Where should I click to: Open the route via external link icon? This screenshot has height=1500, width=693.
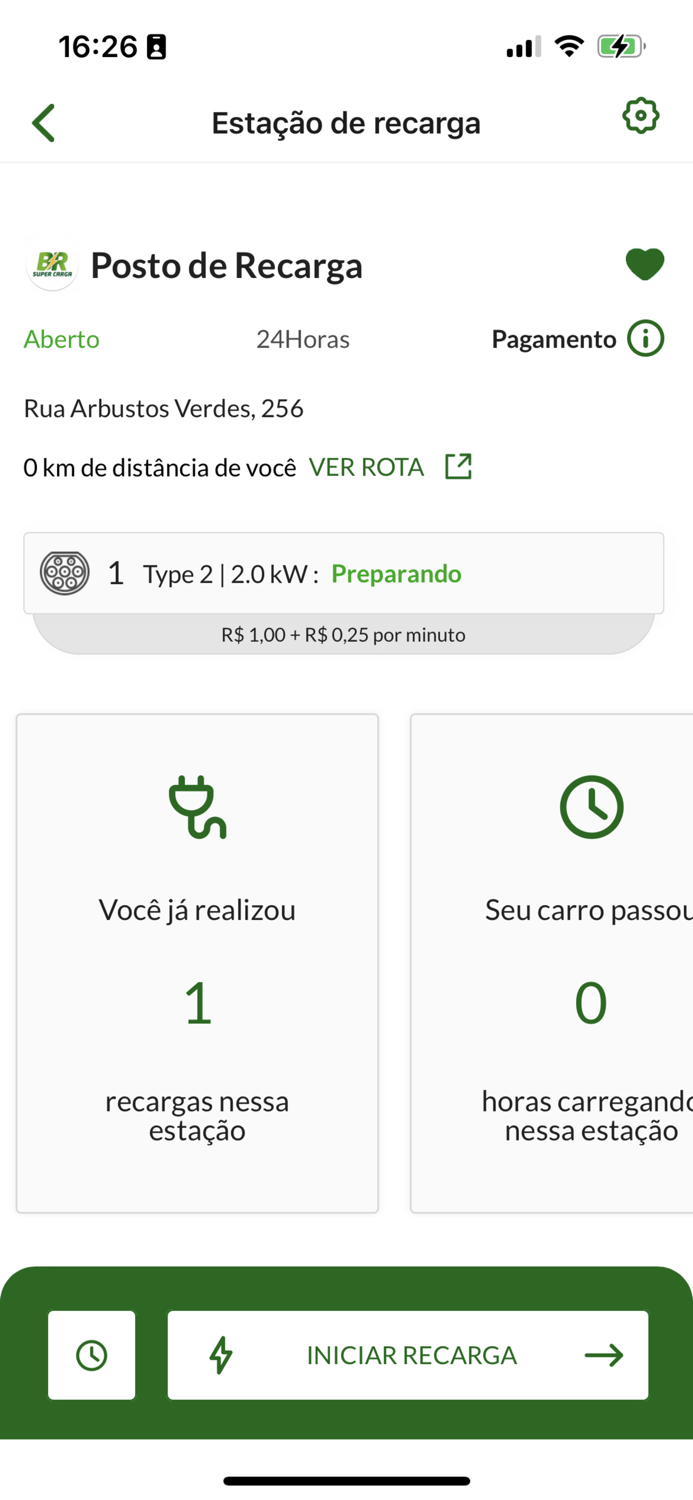(458, 466)
